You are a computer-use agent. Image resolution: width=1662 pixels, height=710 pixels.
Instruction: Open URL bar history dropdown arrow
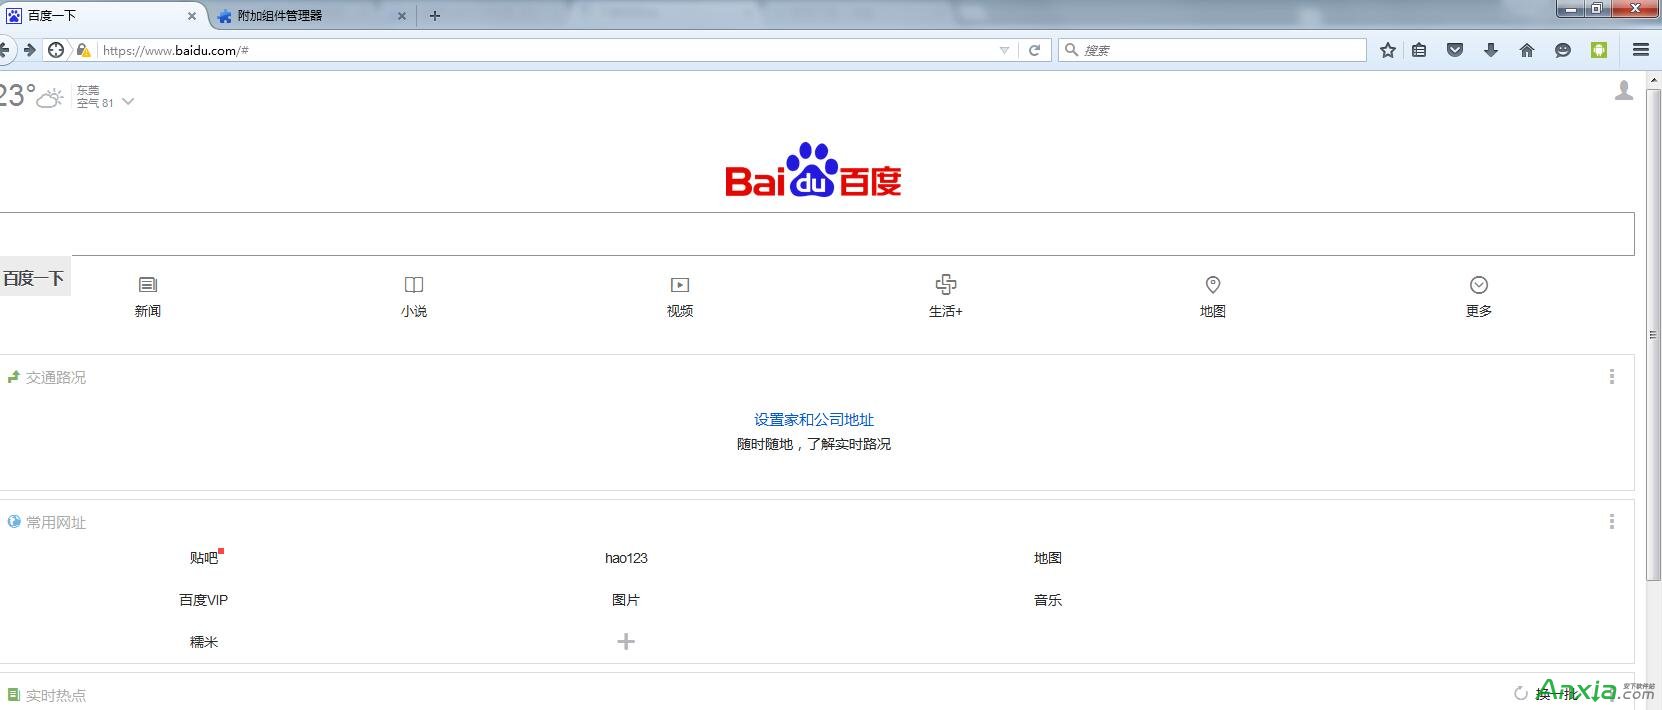pyautogui.click(x=1004, y=50)
